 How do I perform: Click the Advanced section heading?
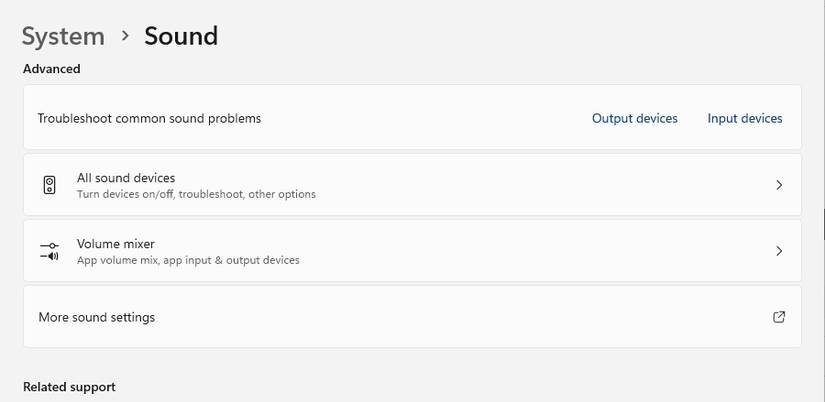tap(52, 69)
